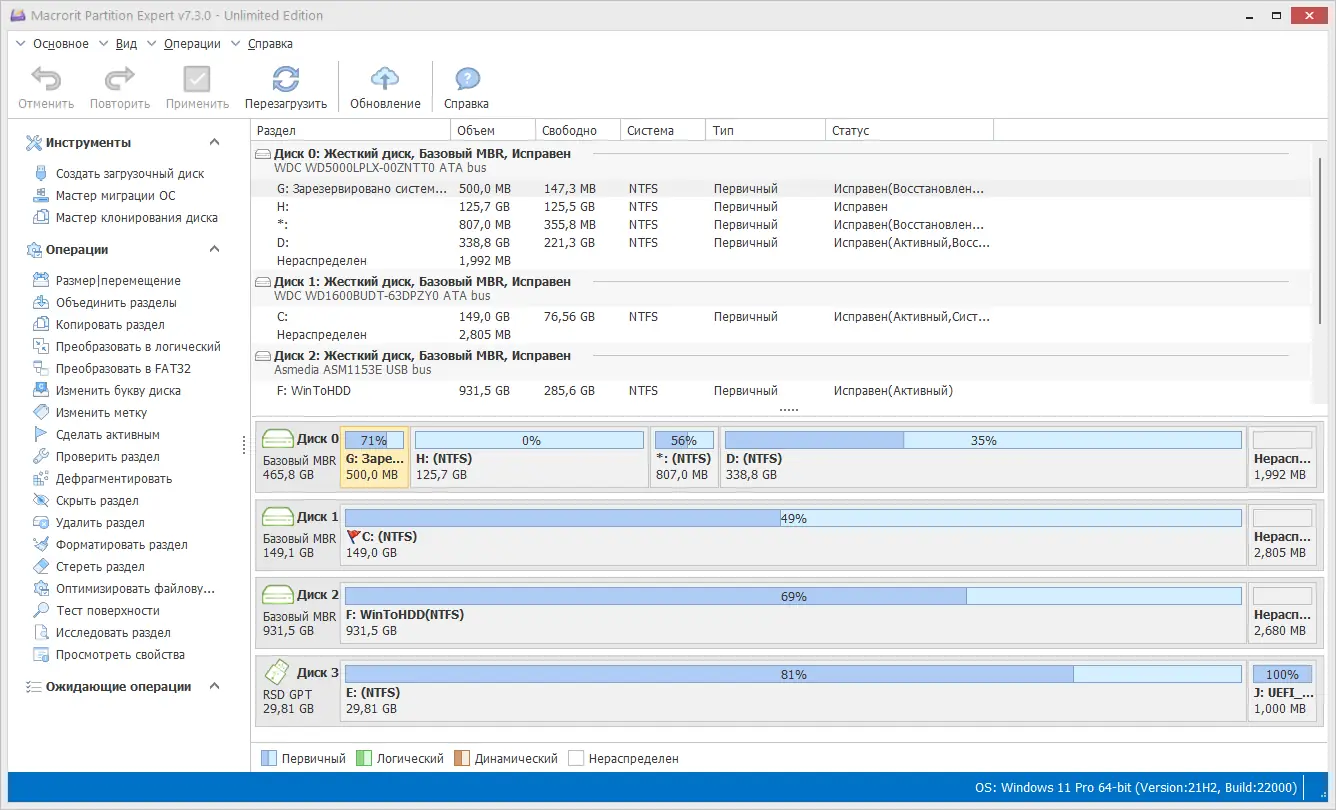1336x810 pixels.
Task: Open Мастер миграции ОС wizard
Action: click(x=116, y=196)
